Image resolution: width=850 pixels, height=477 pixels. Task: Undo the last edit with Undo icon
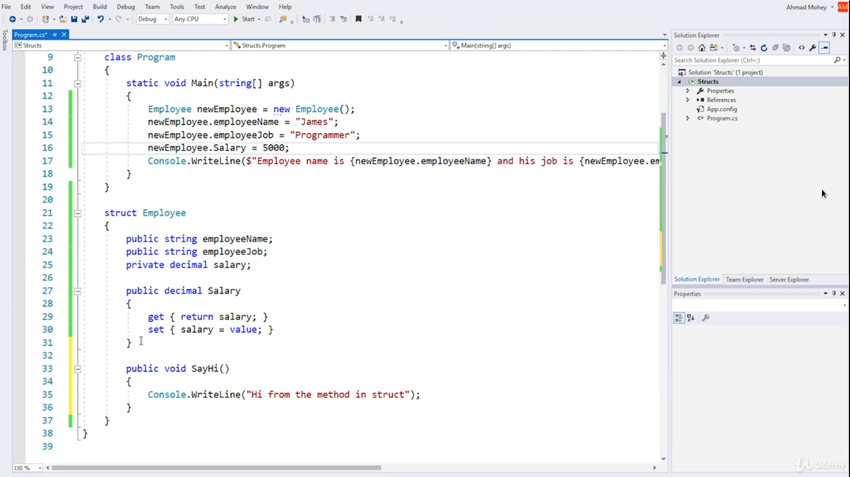[x=100, y=19]
